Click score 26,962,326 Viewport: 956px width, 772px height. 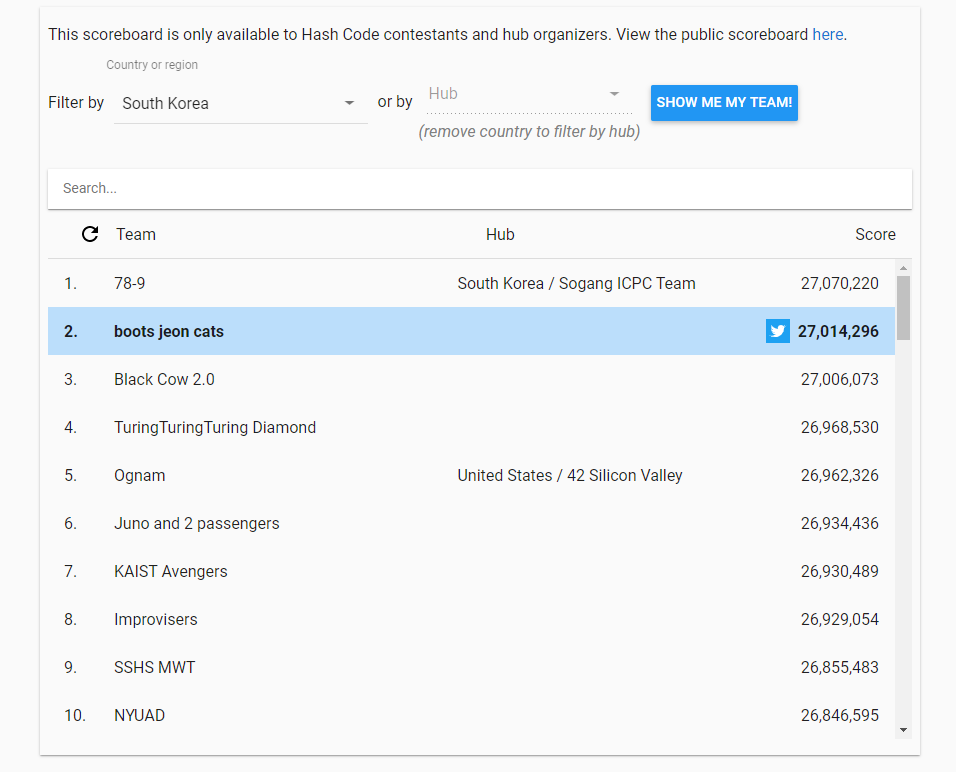[x=840, y=476]
